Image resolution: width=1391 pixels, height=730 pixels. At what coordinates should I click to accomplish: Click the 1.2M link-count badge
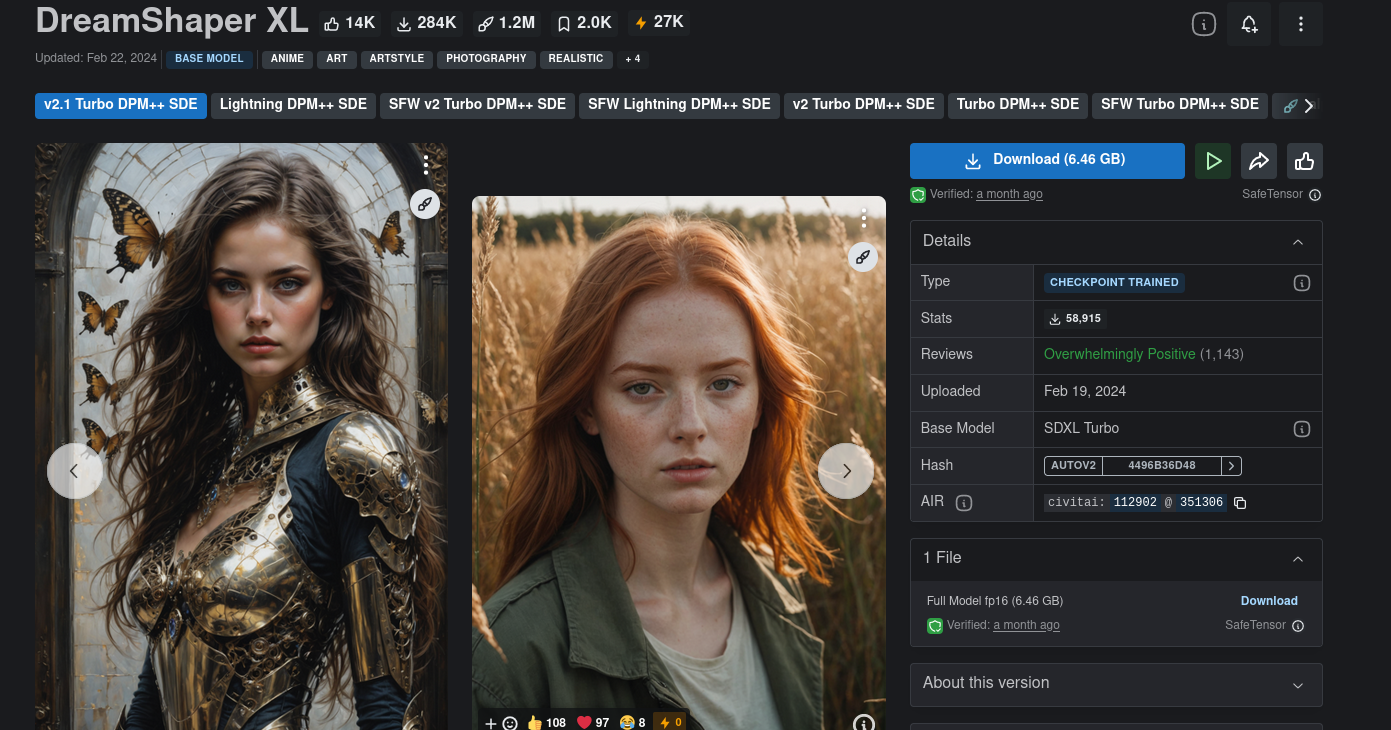coord(507,23)
